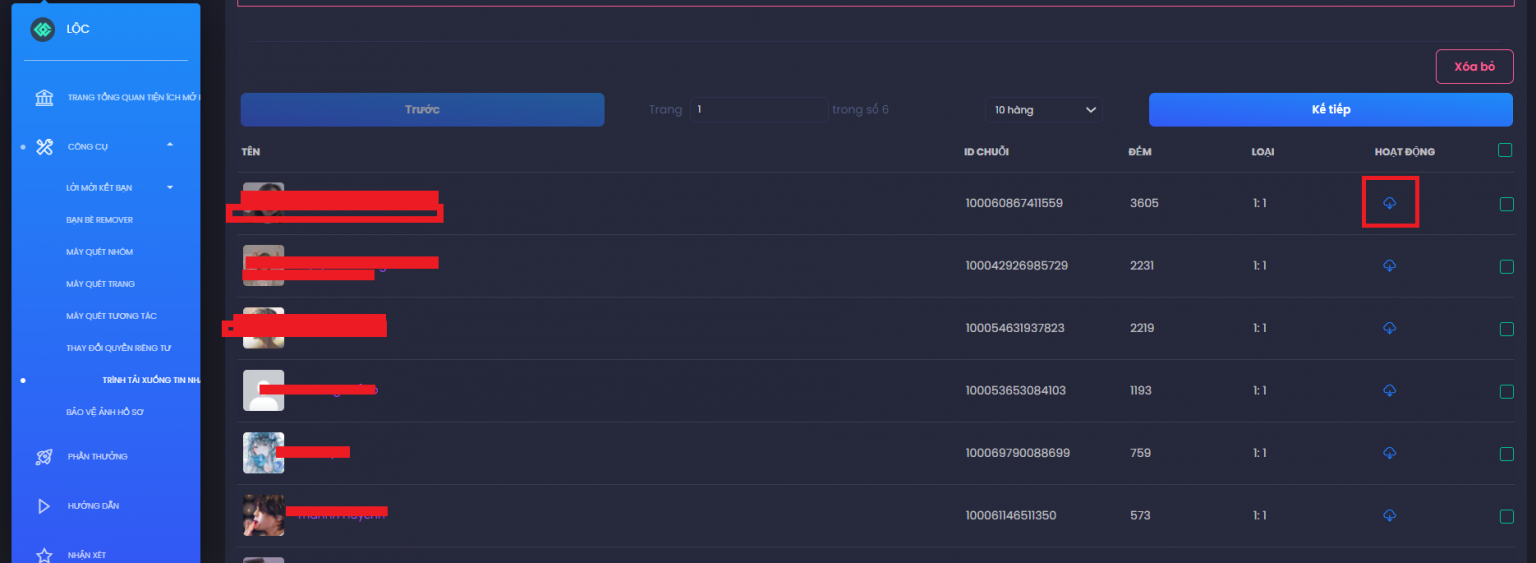Click the pink Xóa bỏ button
This screenshot has width=1536, height=563.
pyautogui.click(x=1474, y=66)
